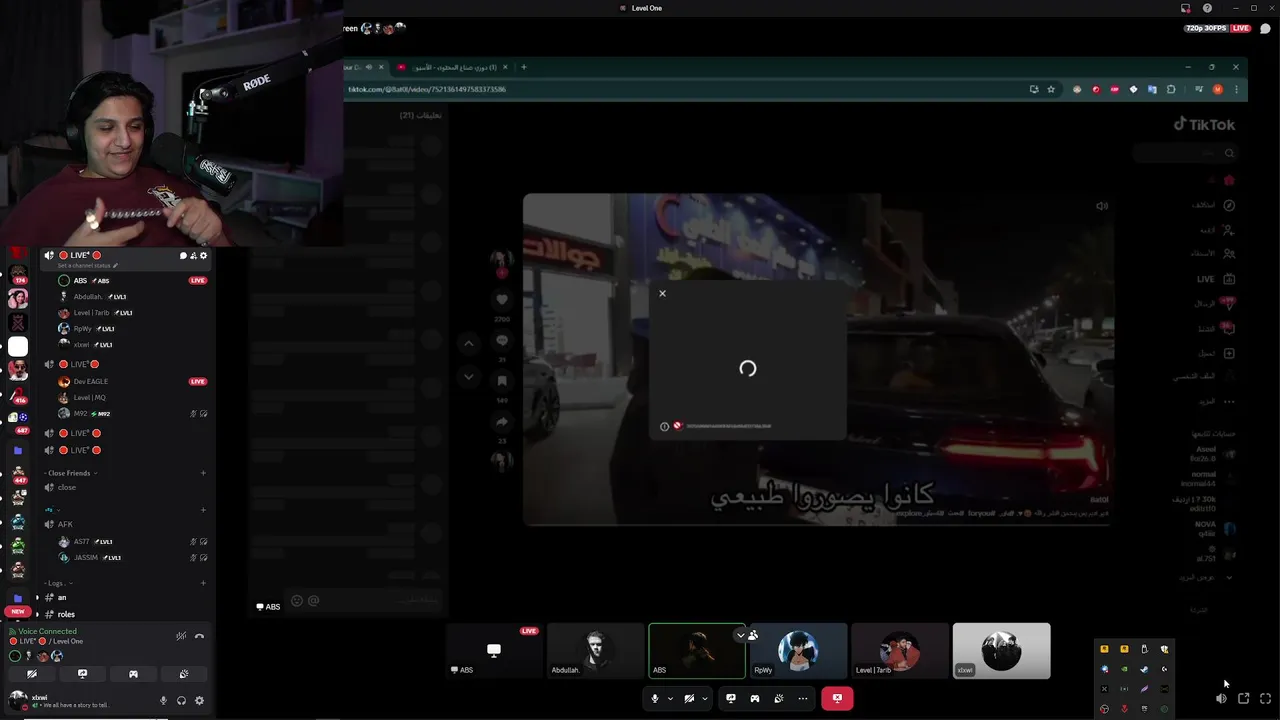Open the Discord inbox icon in title bar
The height and width of the screenshot is (720, 1280).
click(1186, 8)
